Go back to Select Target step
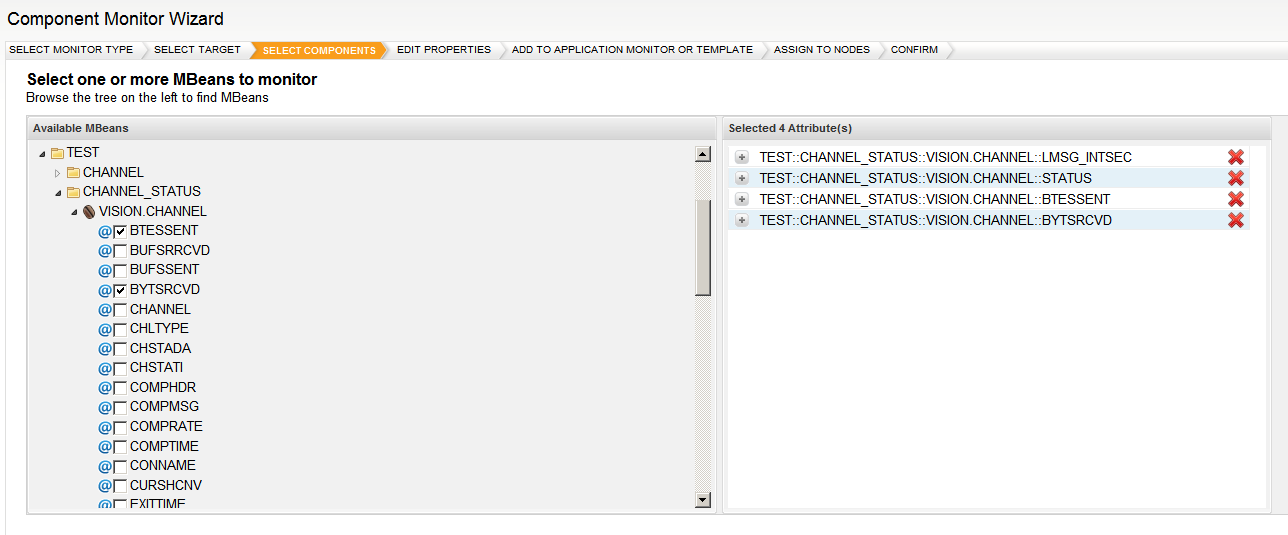This screenshot has height=535, width=1288. (197, 50)
